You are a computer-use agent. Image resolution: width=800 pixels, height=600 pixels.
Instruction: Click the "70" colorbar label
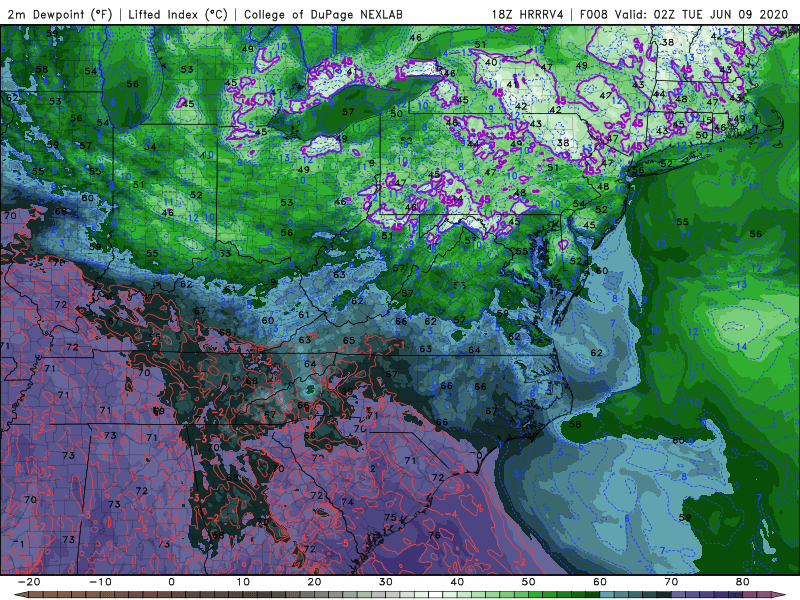[671, 582]
